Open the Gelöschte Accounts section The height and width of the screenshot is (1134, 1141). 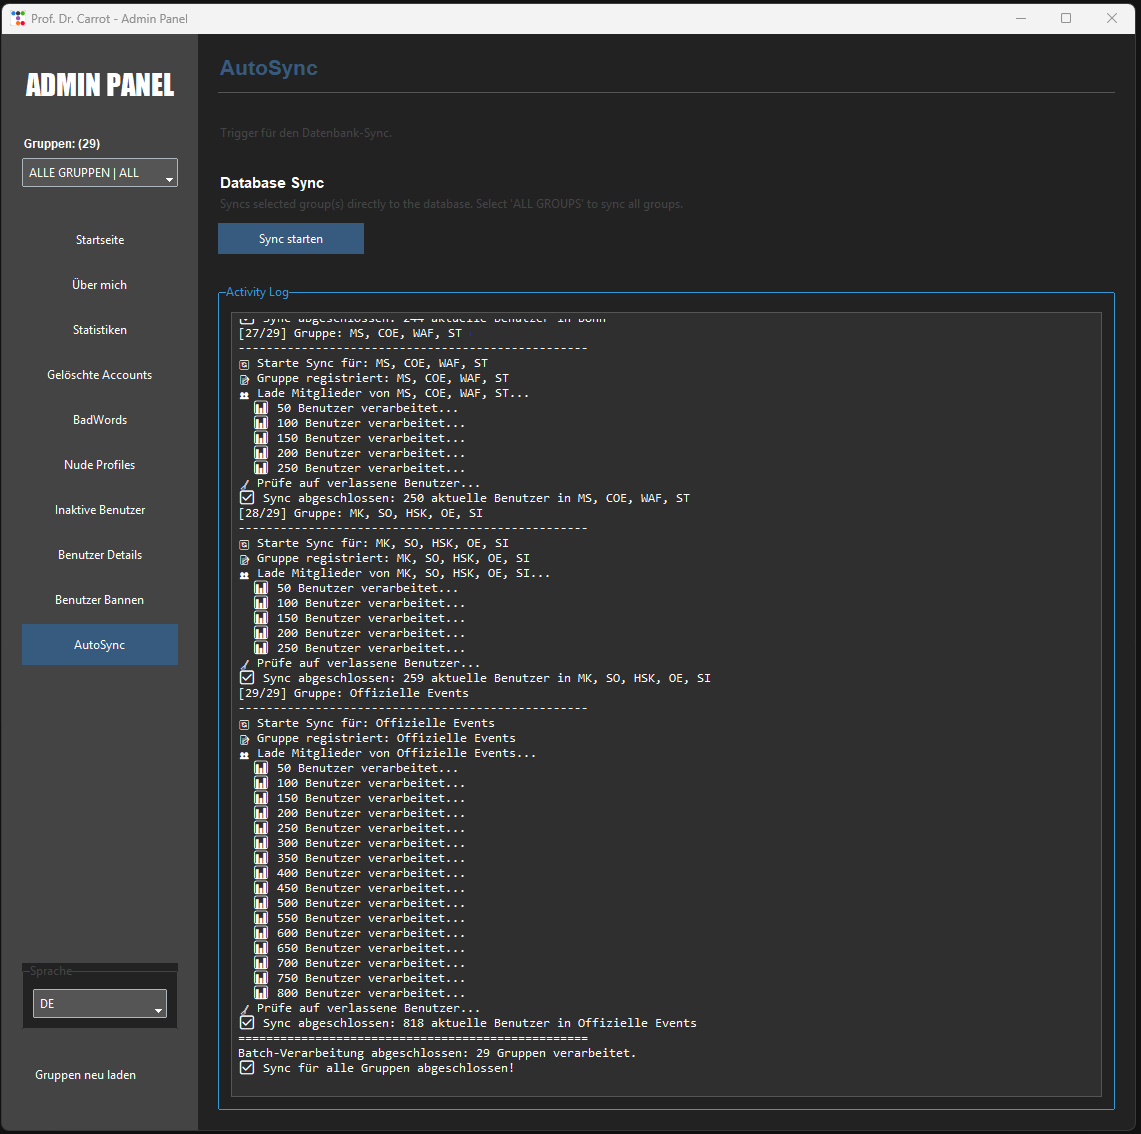coord(100,375)
